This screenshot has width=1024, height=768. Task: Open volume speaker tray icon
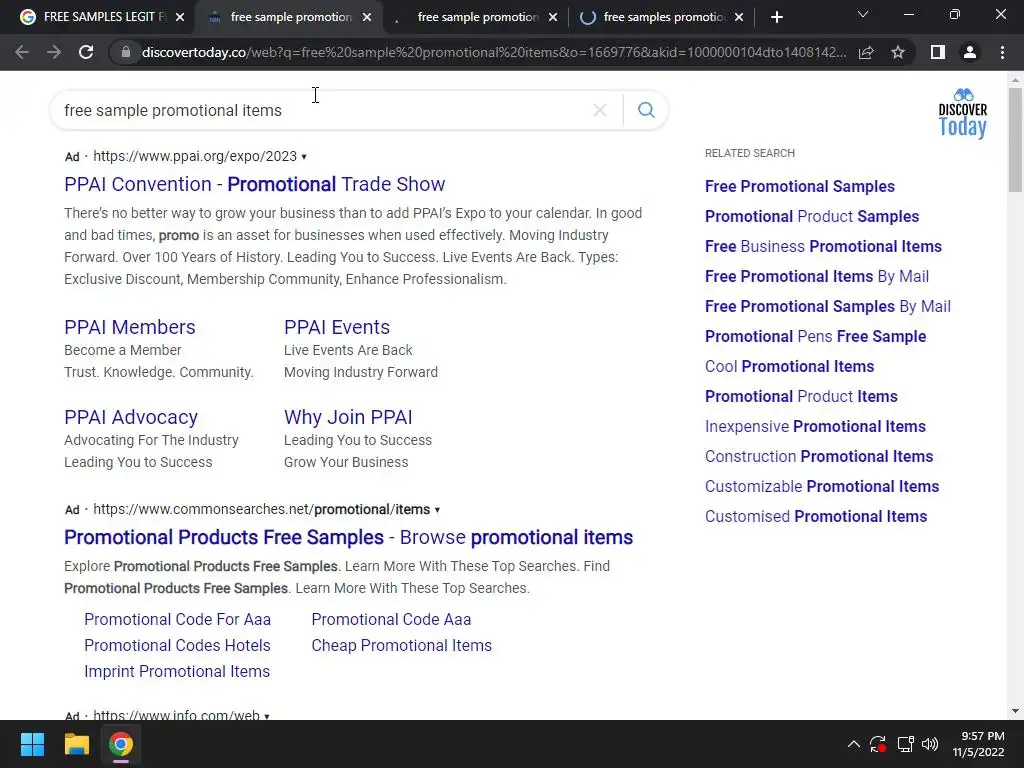930,744
